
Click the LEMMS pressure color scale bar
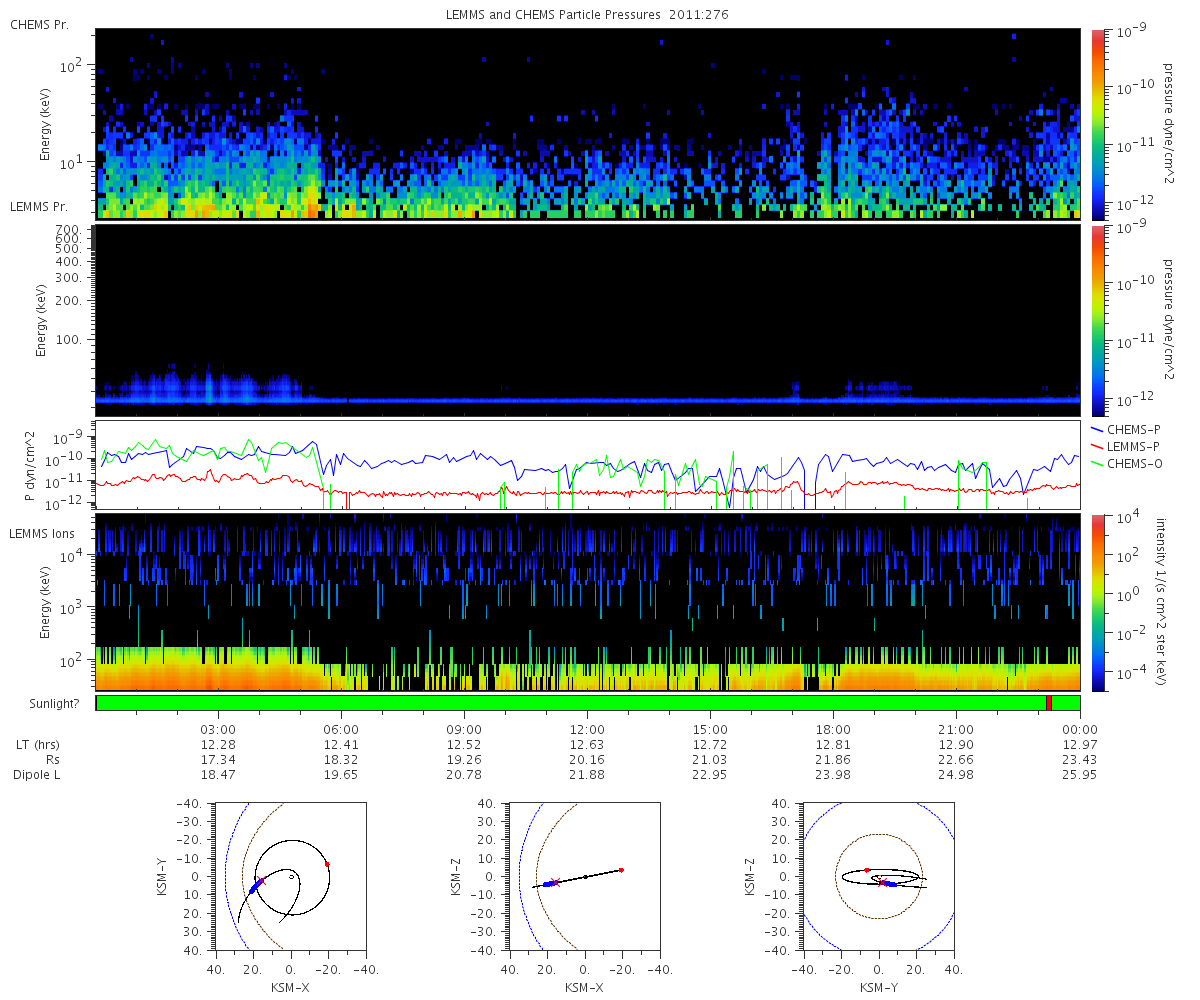point(1097,320)
